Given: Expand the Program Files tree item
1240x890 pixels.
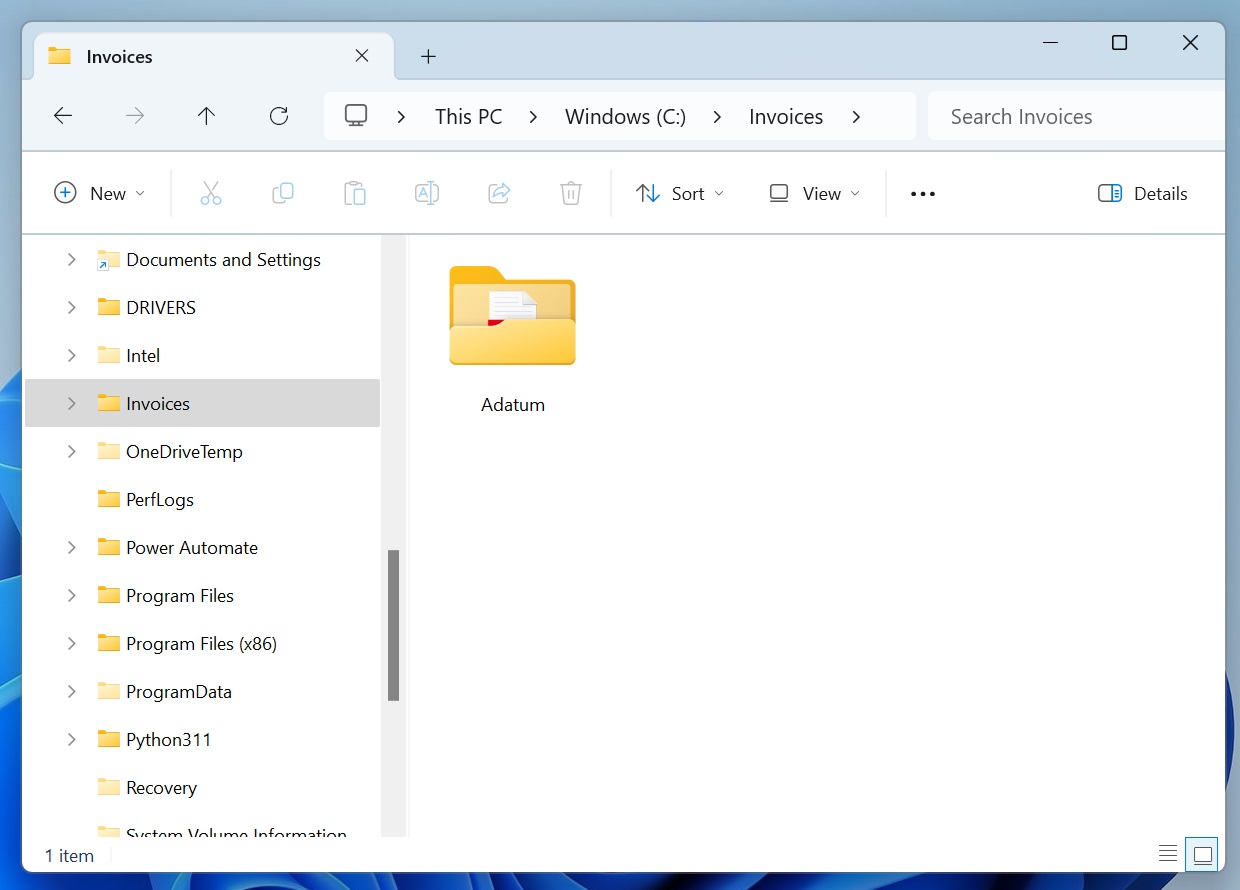Looking at the screenshot, I should pos(71,595).
